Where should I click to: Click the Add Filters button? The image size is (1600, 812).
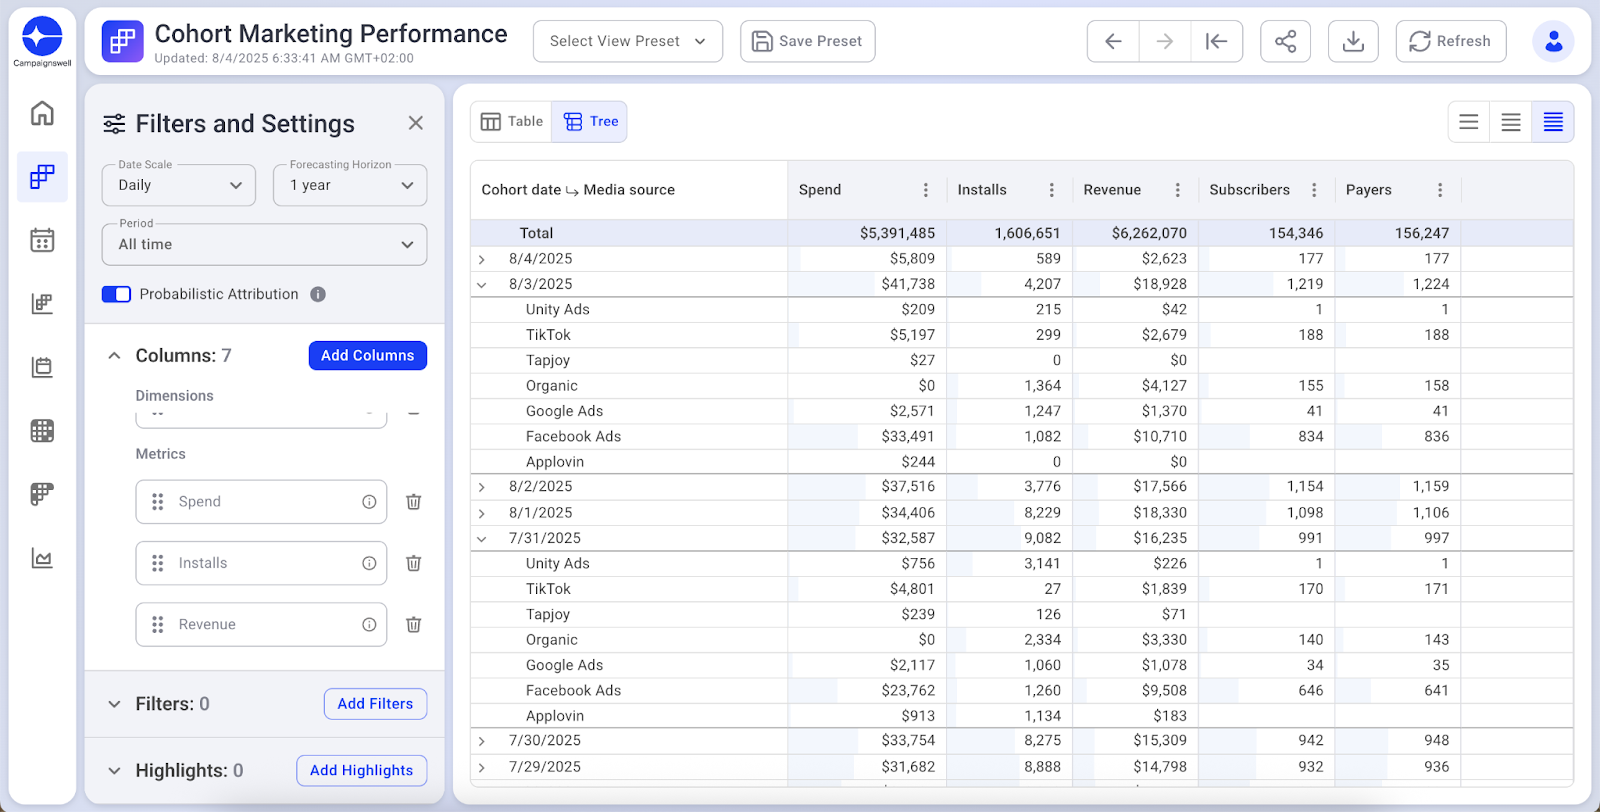click(x=376, y=704)
